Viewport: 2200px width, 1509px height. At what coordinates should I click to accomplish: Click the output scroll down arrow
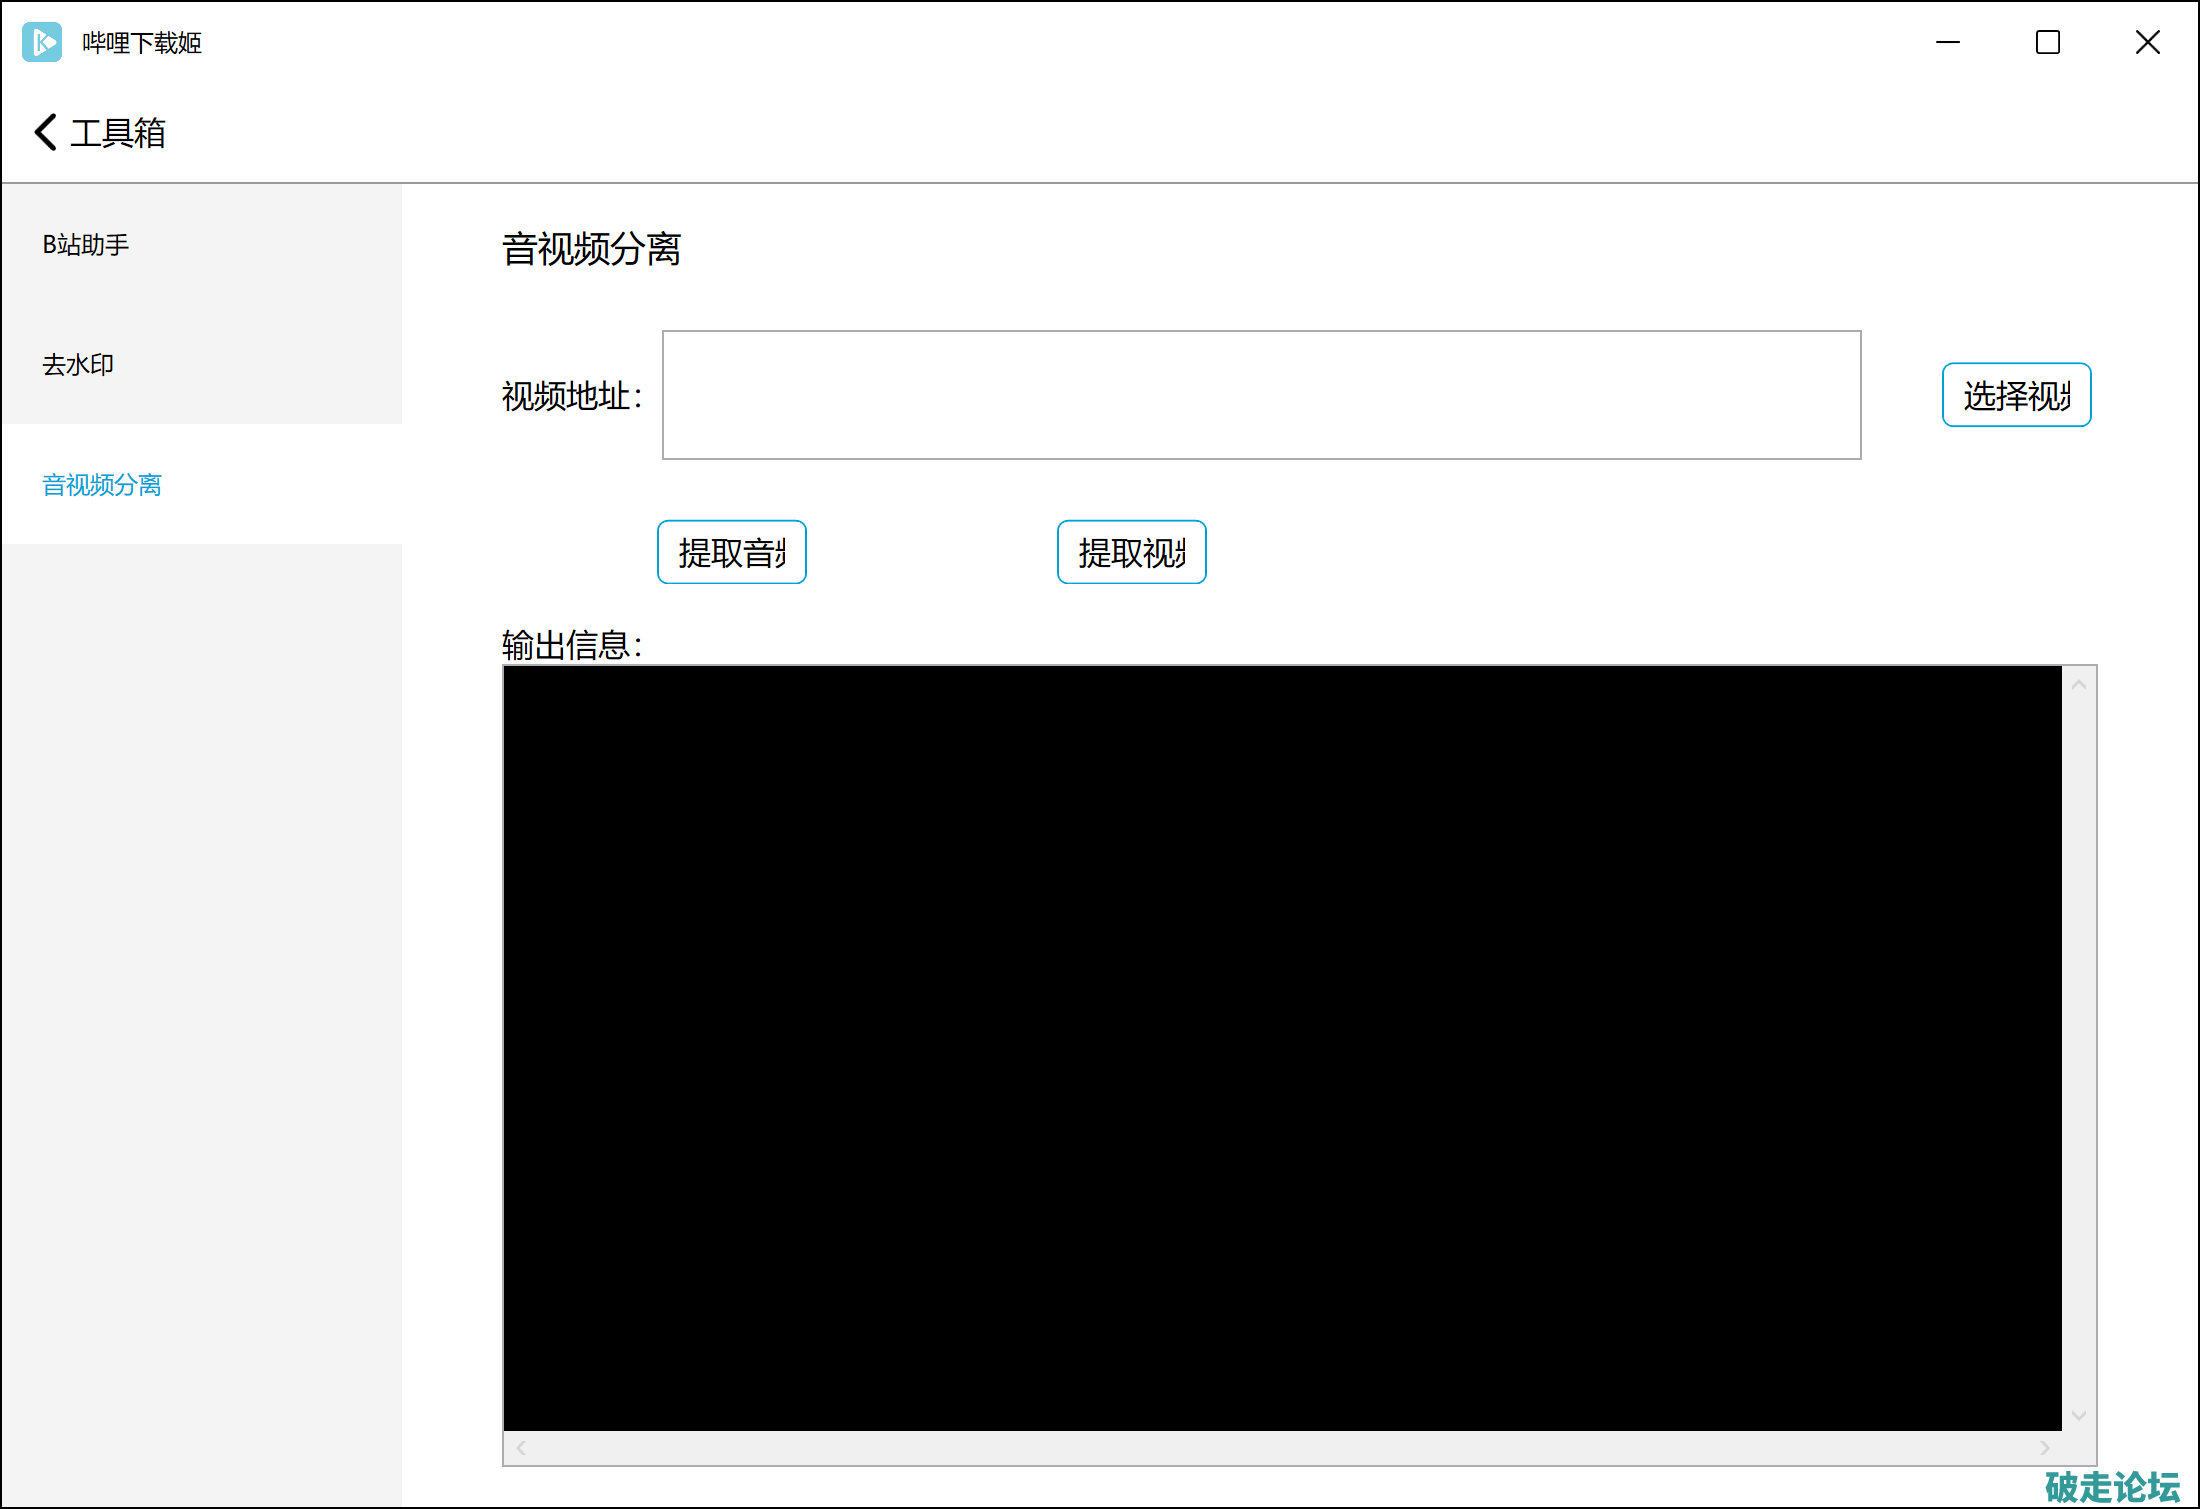pyautogui.click(x=2079, y=1415)
